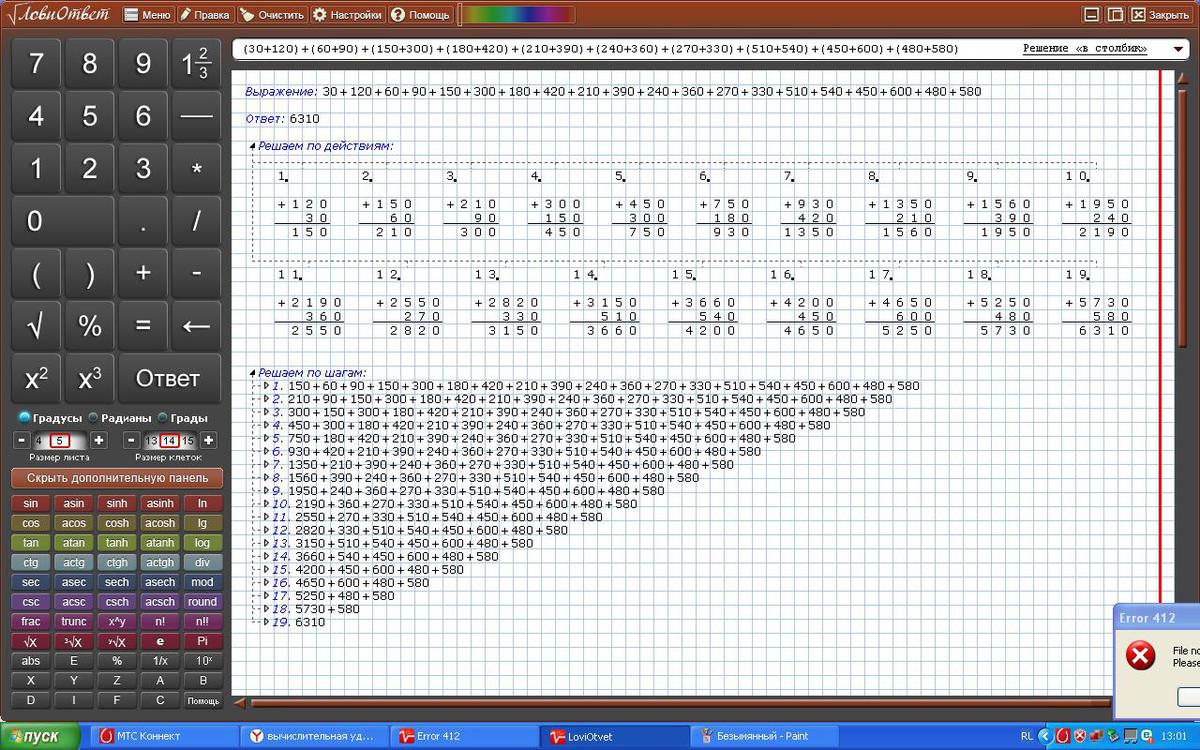This screenshot has height=750, width=1200.
Task: Click the backspace arrow key
Action: (196, 325)
